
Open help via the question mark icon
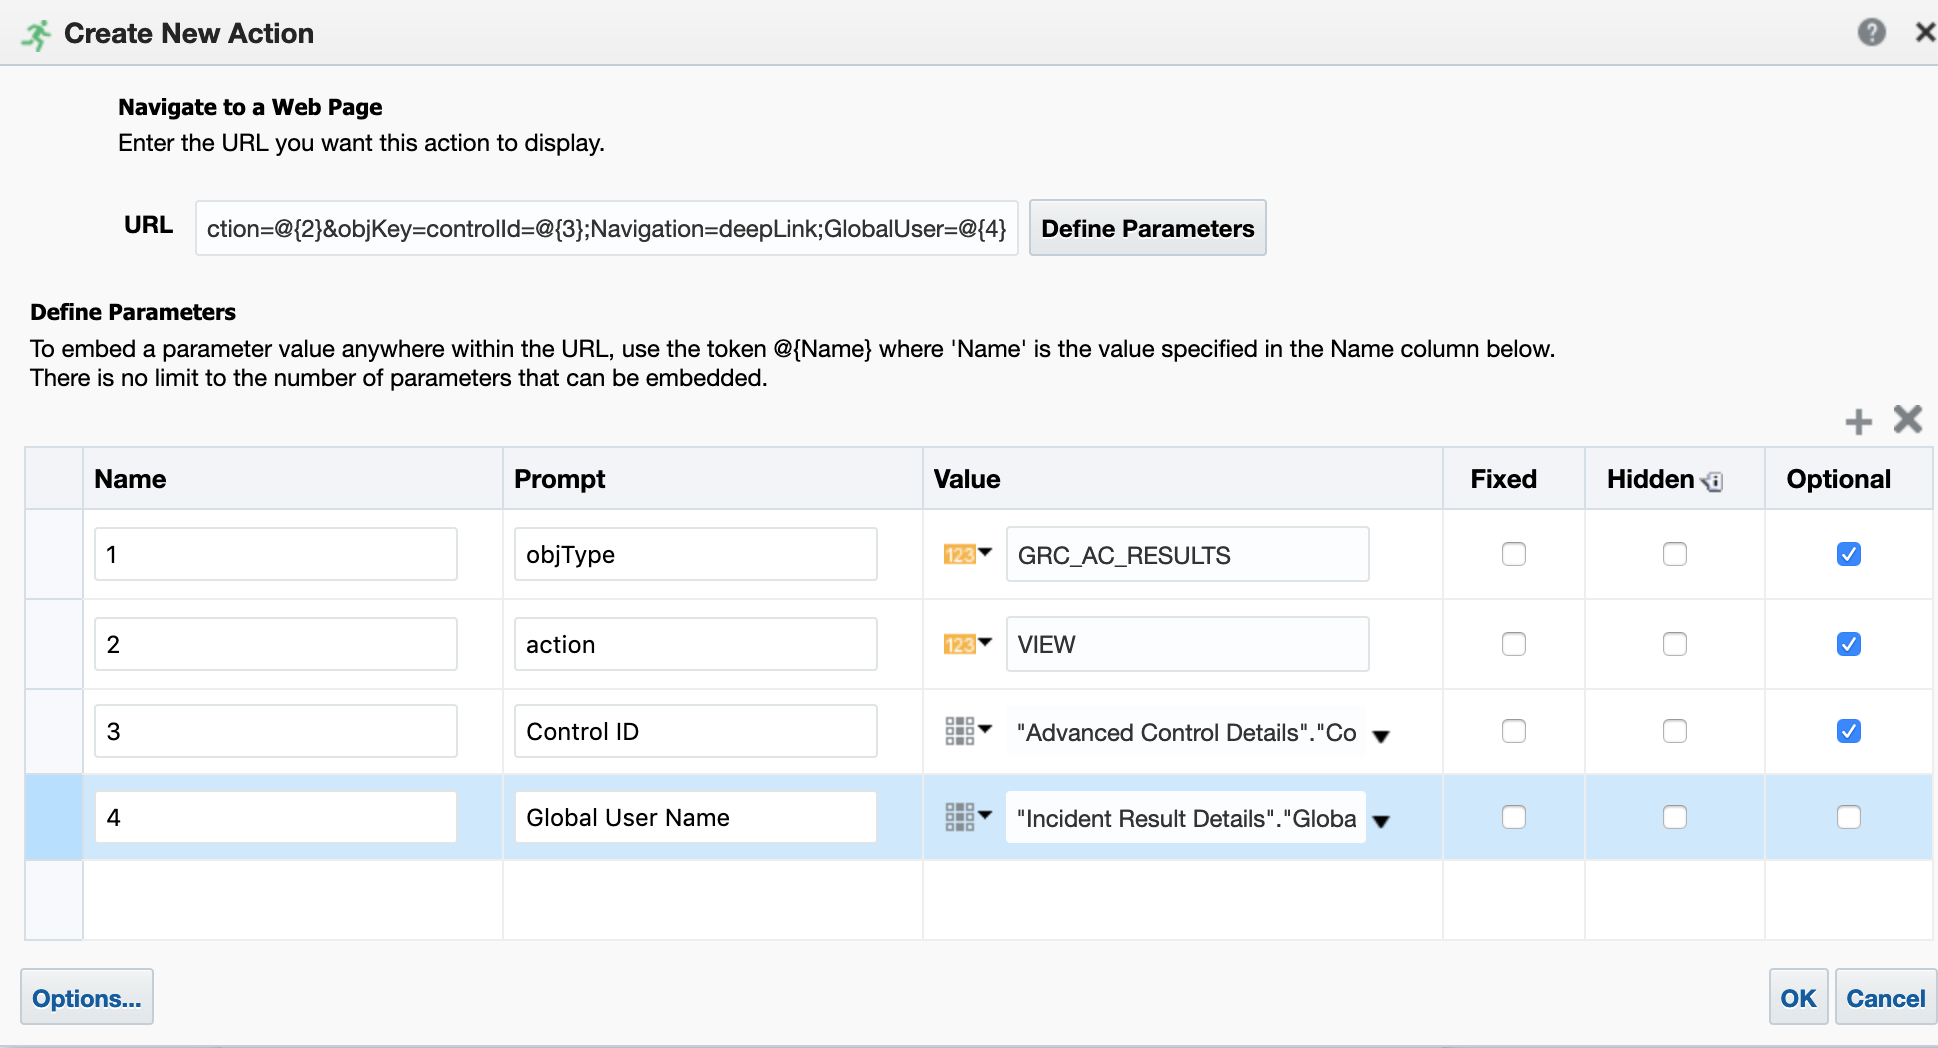click(x=1872, y=32)
